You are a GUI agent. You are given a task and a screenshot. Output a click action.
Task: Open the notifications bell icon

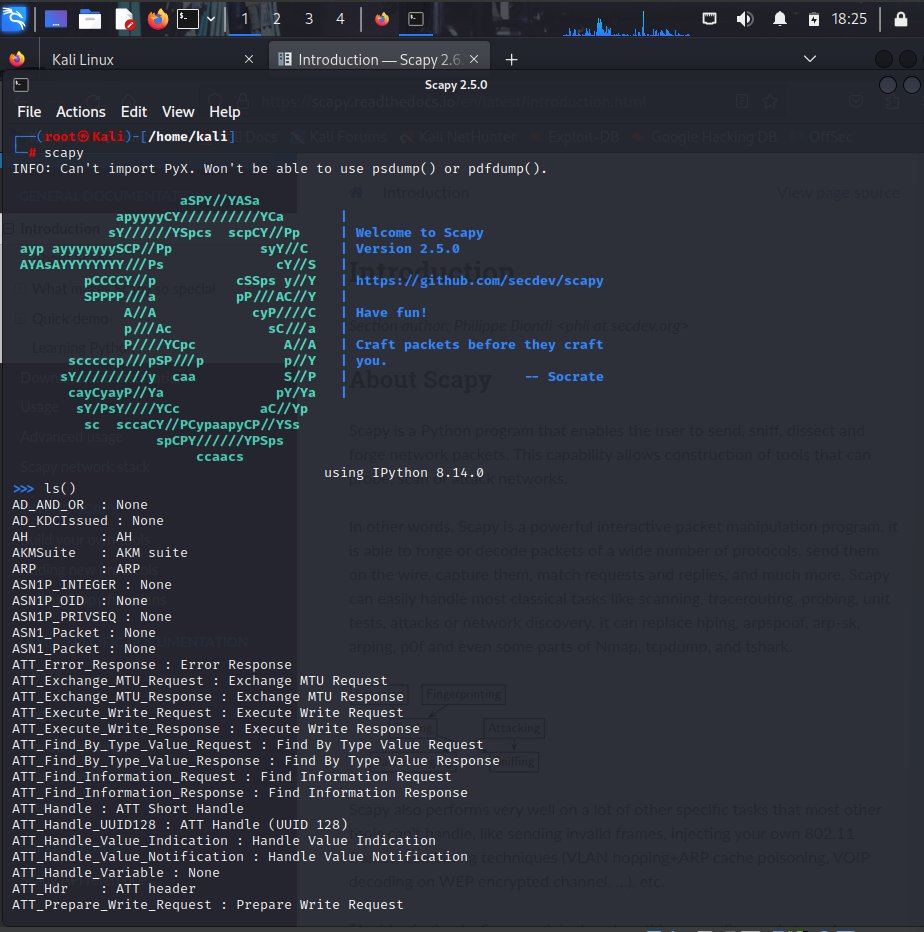point(780,19)
